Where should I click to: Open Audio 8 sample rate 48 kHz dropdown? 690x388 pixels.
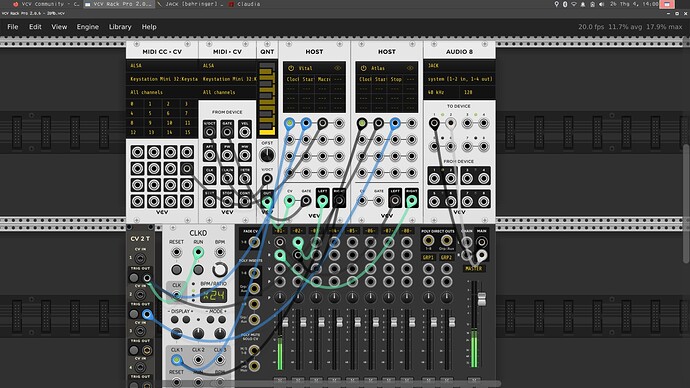(x=441, y=92)
